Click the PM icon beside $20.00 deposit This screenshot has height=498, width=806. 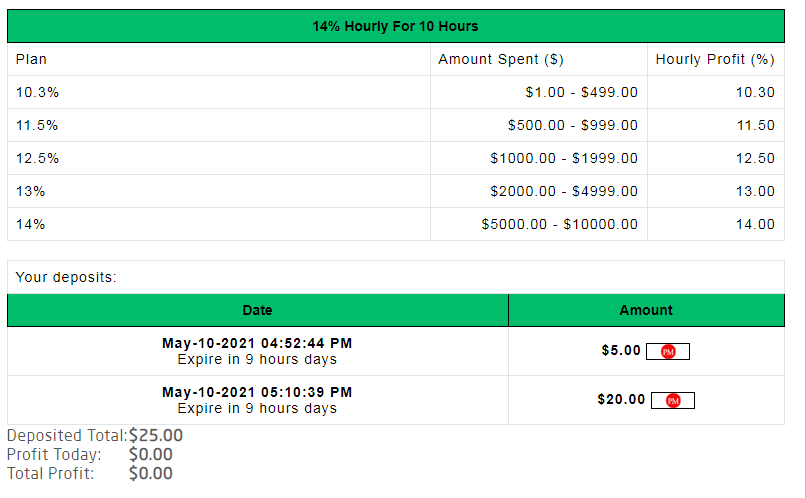(673, 400)
